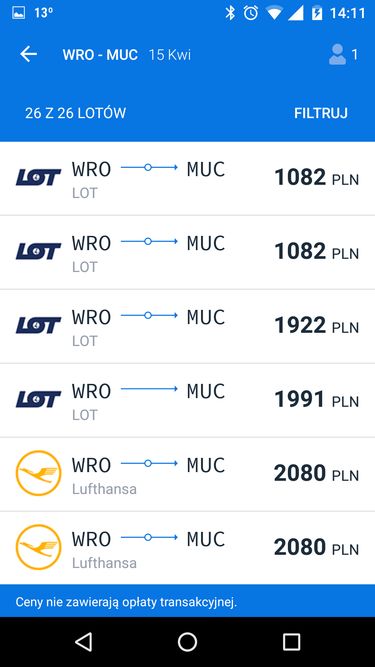Tap the 15 Kwi date label
375x667 pixels.
[x=170, y=55]
